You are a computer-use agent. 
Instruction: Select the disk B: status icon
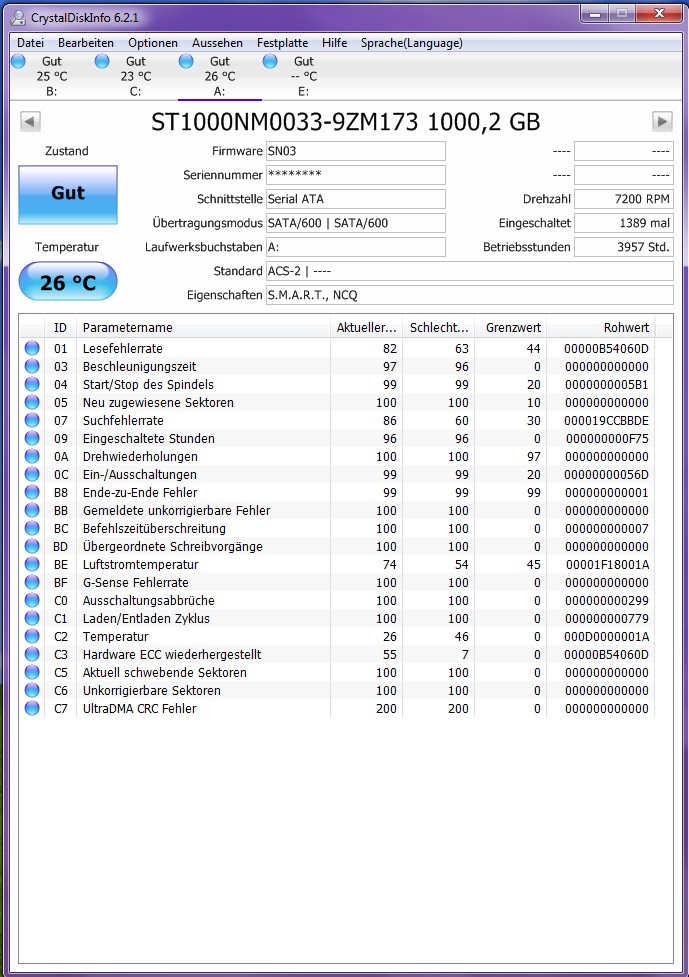[x=19, y=61]
